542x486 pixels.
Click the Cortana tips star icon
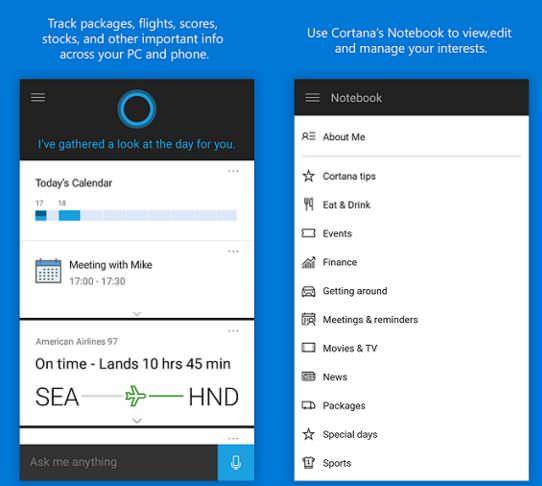309,176
